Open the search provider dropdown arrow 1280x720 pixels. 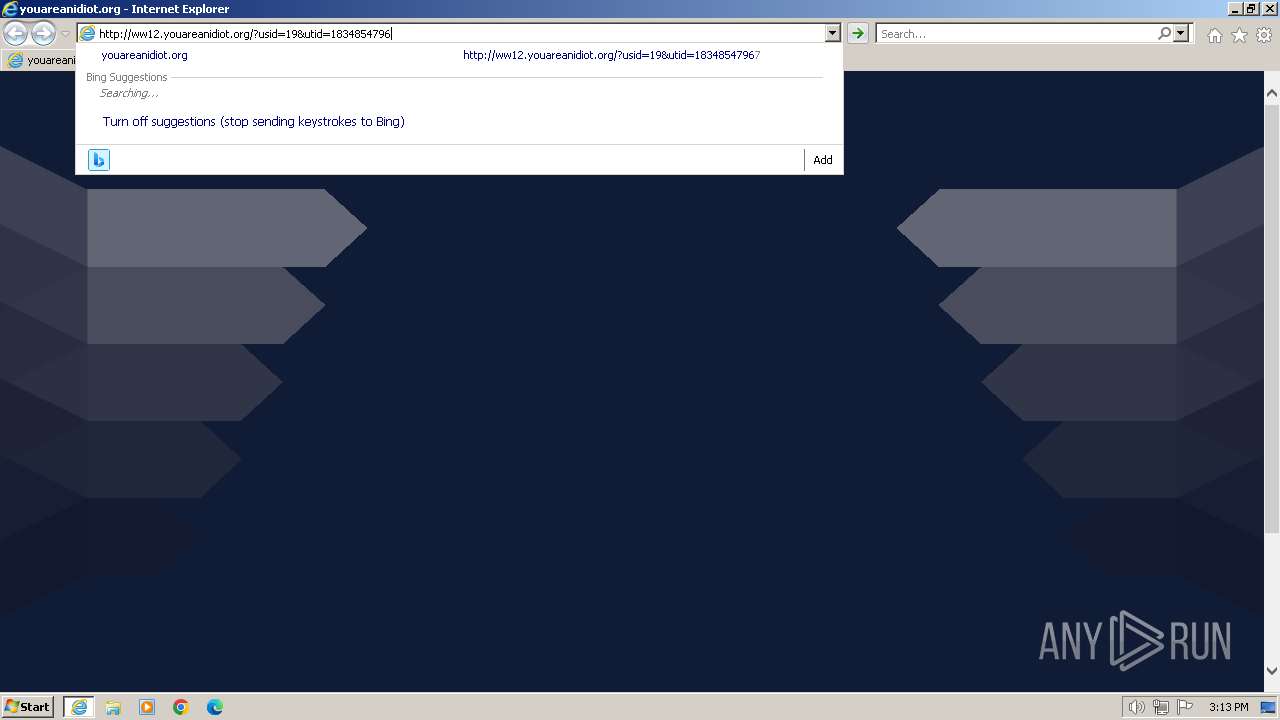tap(1181, 33)
